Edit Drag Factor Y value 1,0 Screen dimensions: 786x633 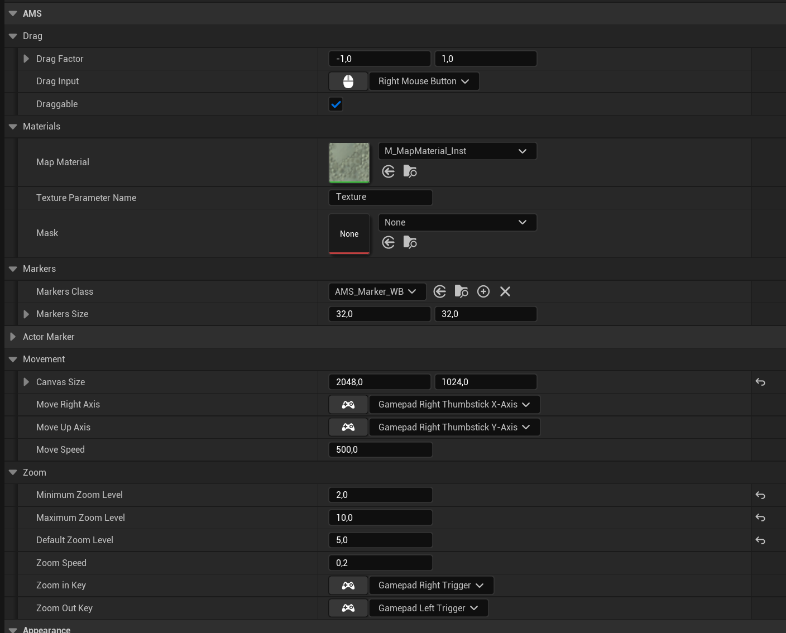485,59
